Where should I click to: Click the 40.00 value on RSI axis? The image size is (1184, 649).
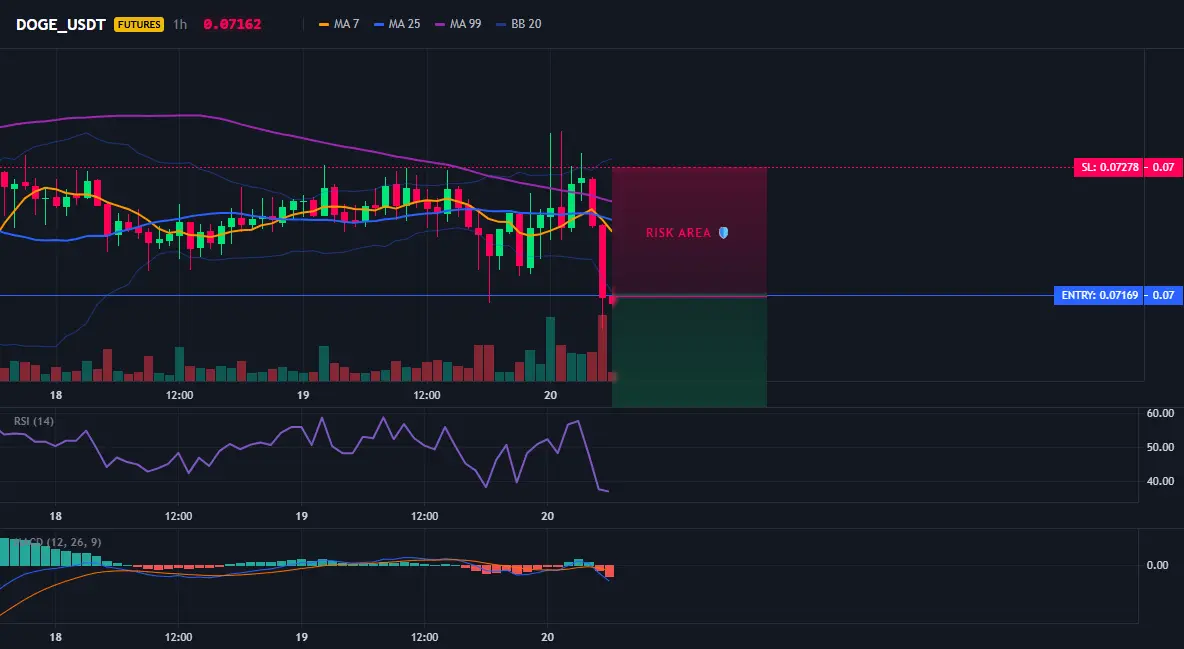coord(1160,481)
